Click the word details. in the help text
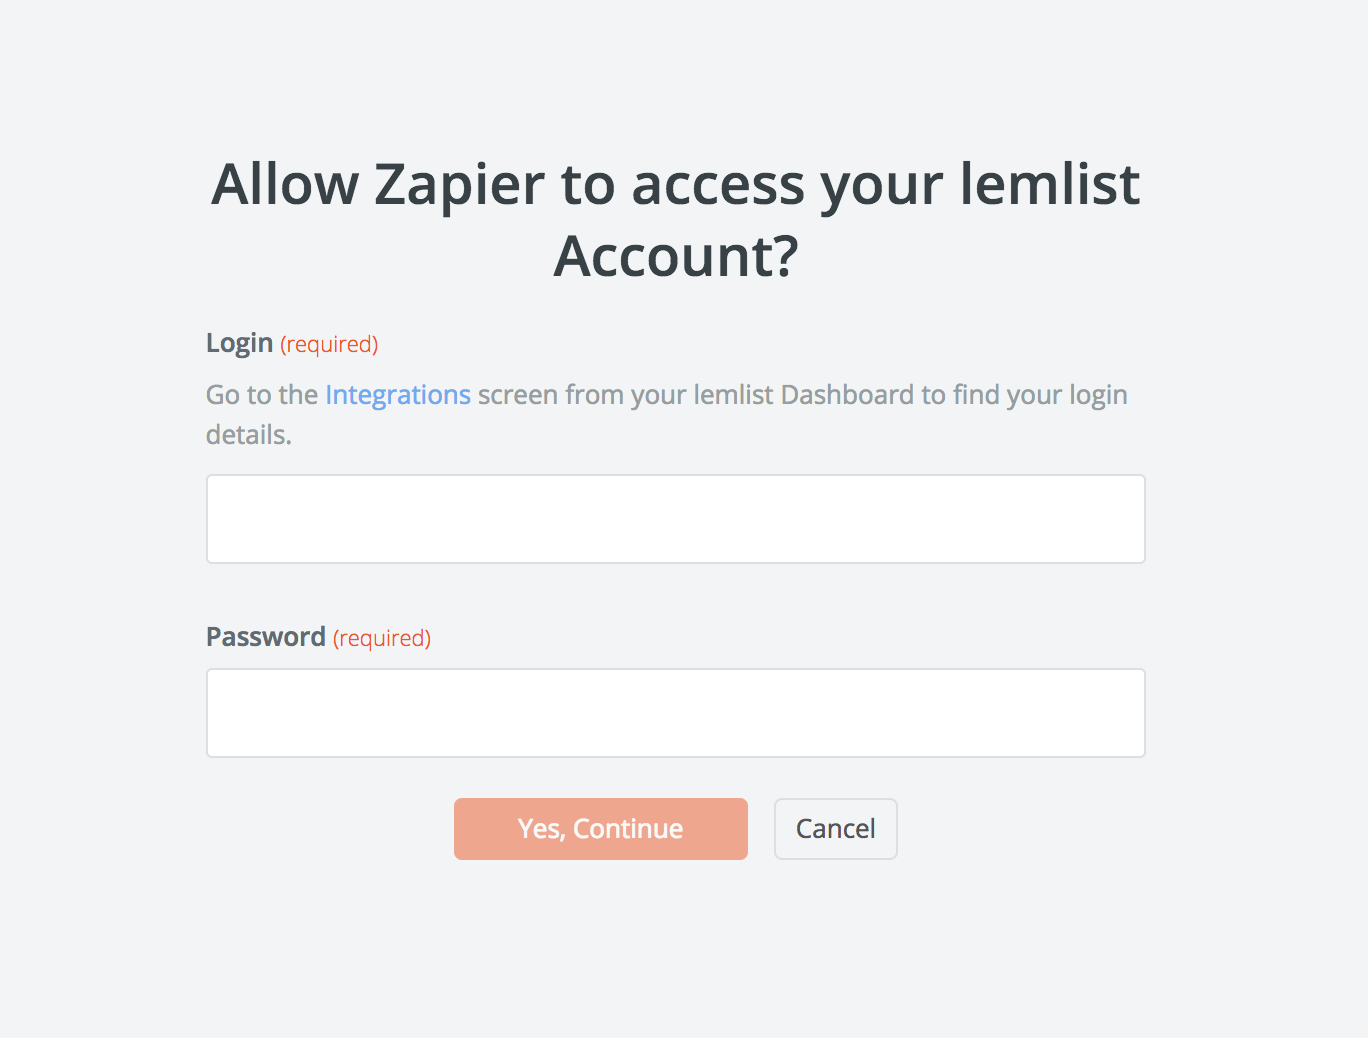Viewport: 1368px width, 1038px height. [x=249, y=435]
